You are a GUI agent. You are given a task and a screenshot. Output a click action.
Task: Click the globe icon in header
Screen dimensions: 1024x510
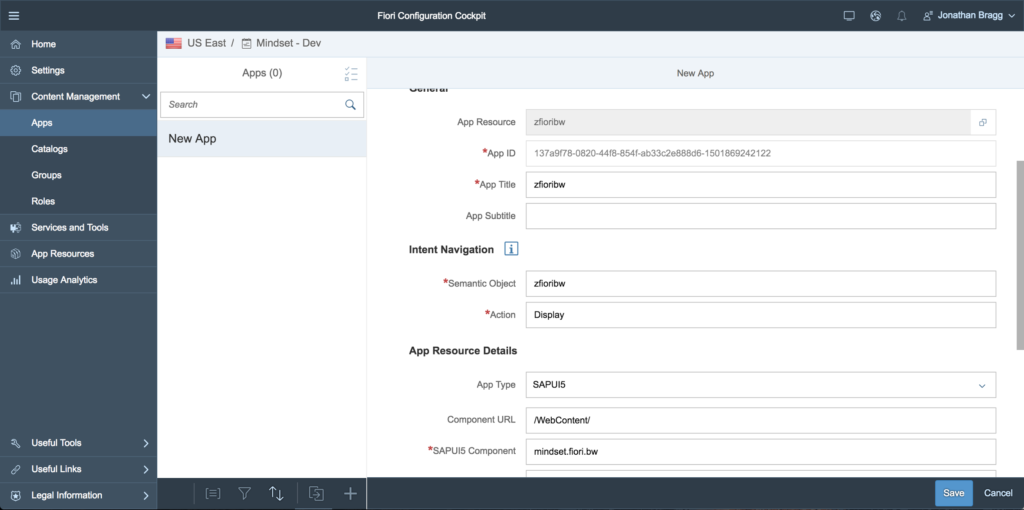[876, 16]
